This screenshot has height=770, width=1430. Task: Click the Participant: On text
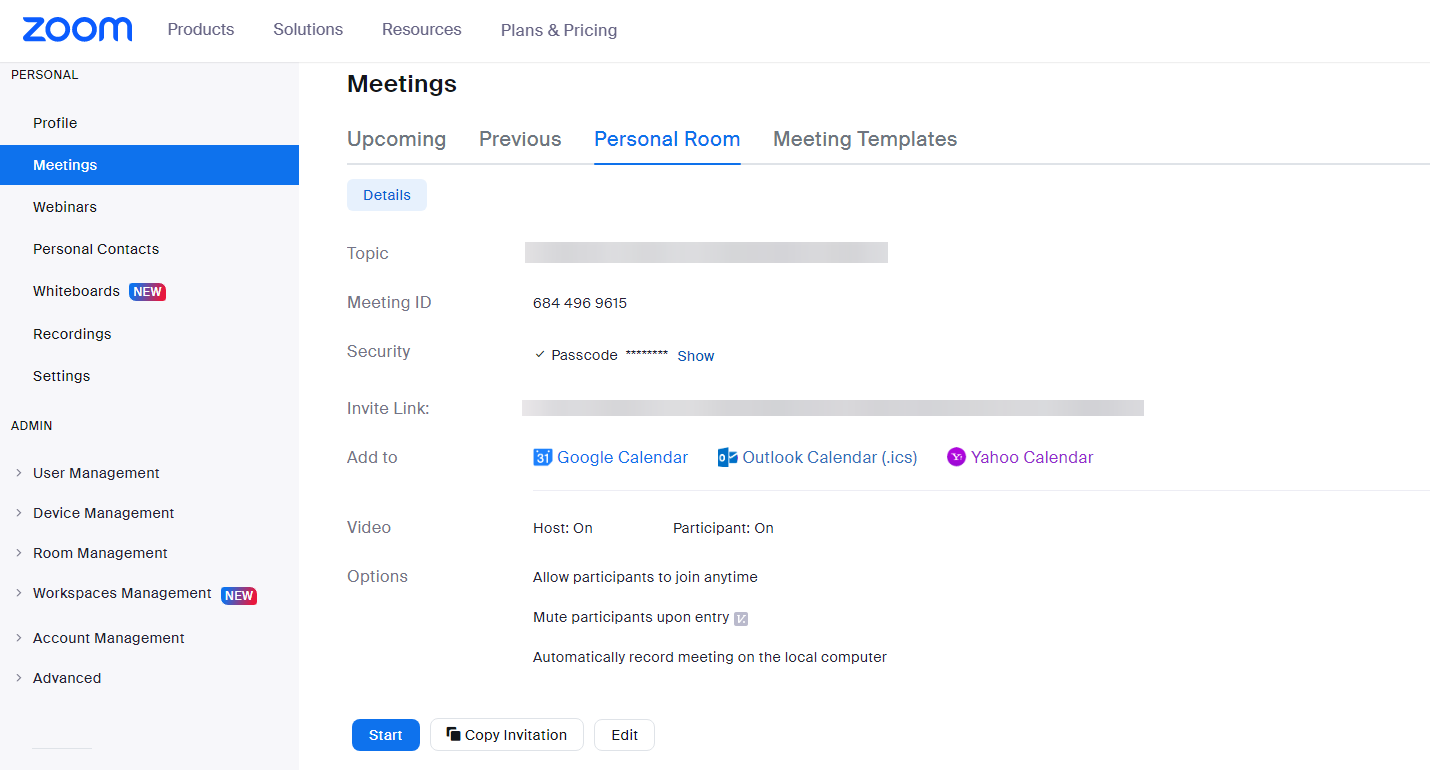pos(723,528)
